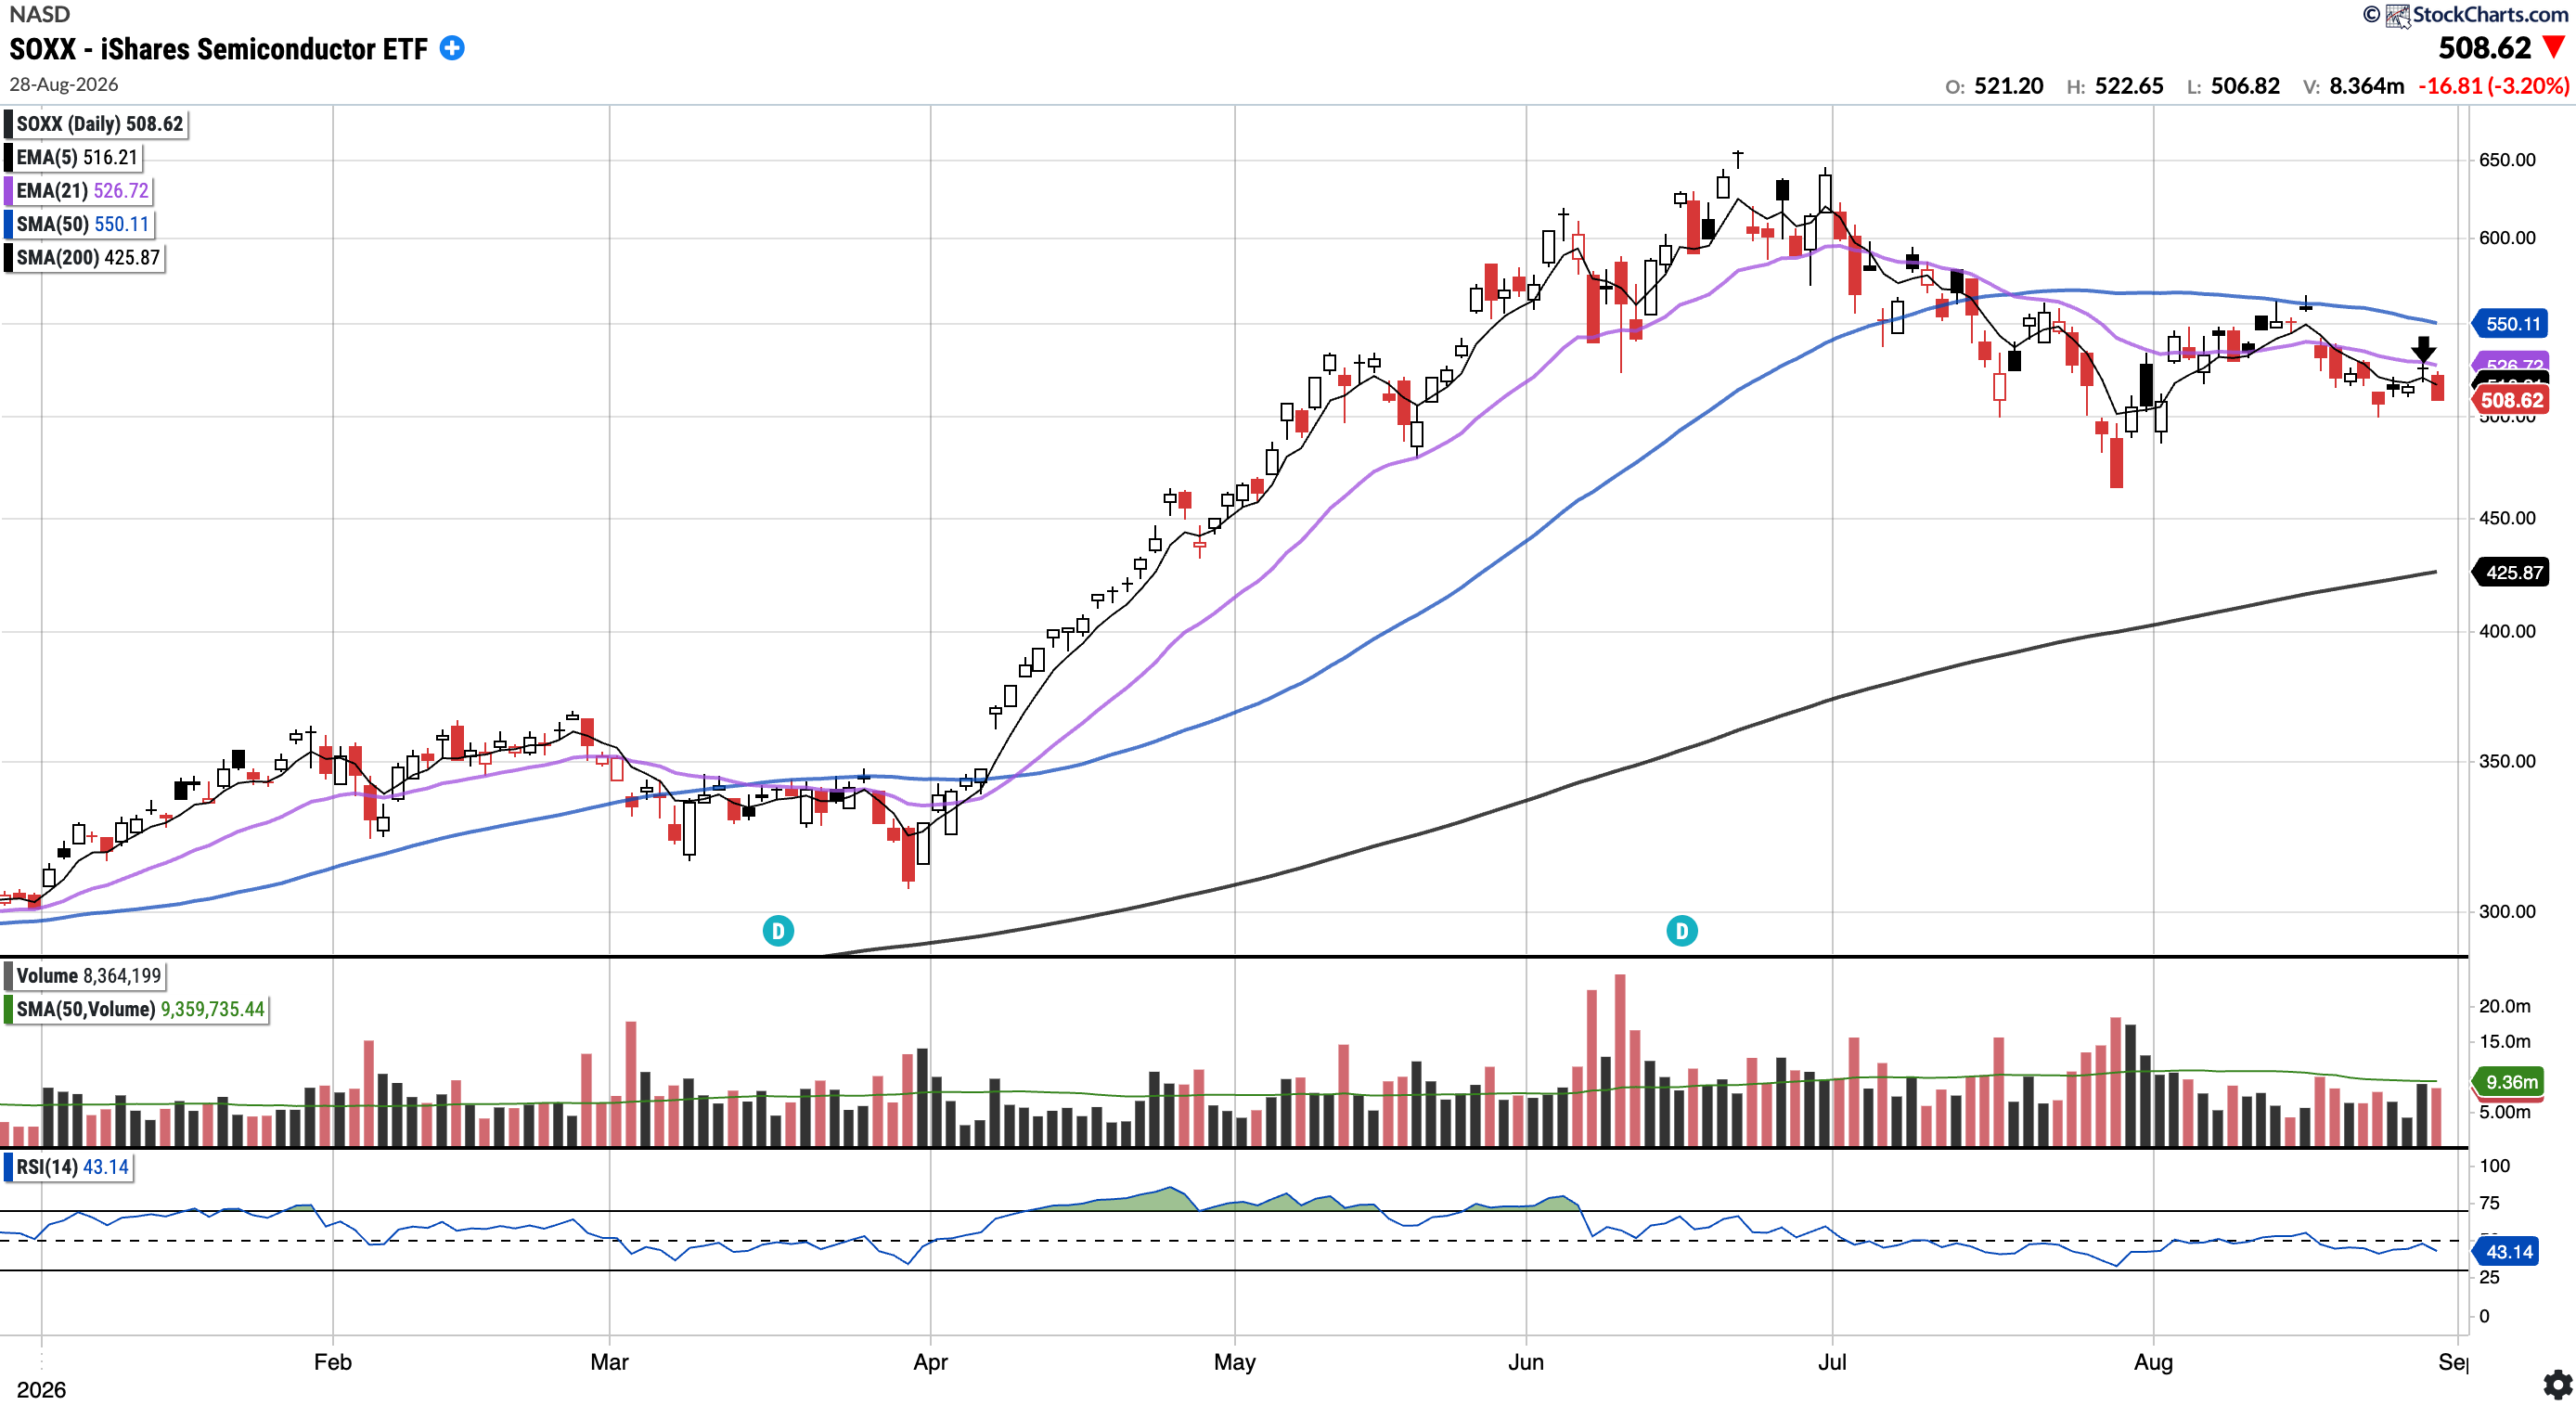2576x1405 pixels.
Task: Click the 75 label on RSI axis
Action: (2489, 1203)
